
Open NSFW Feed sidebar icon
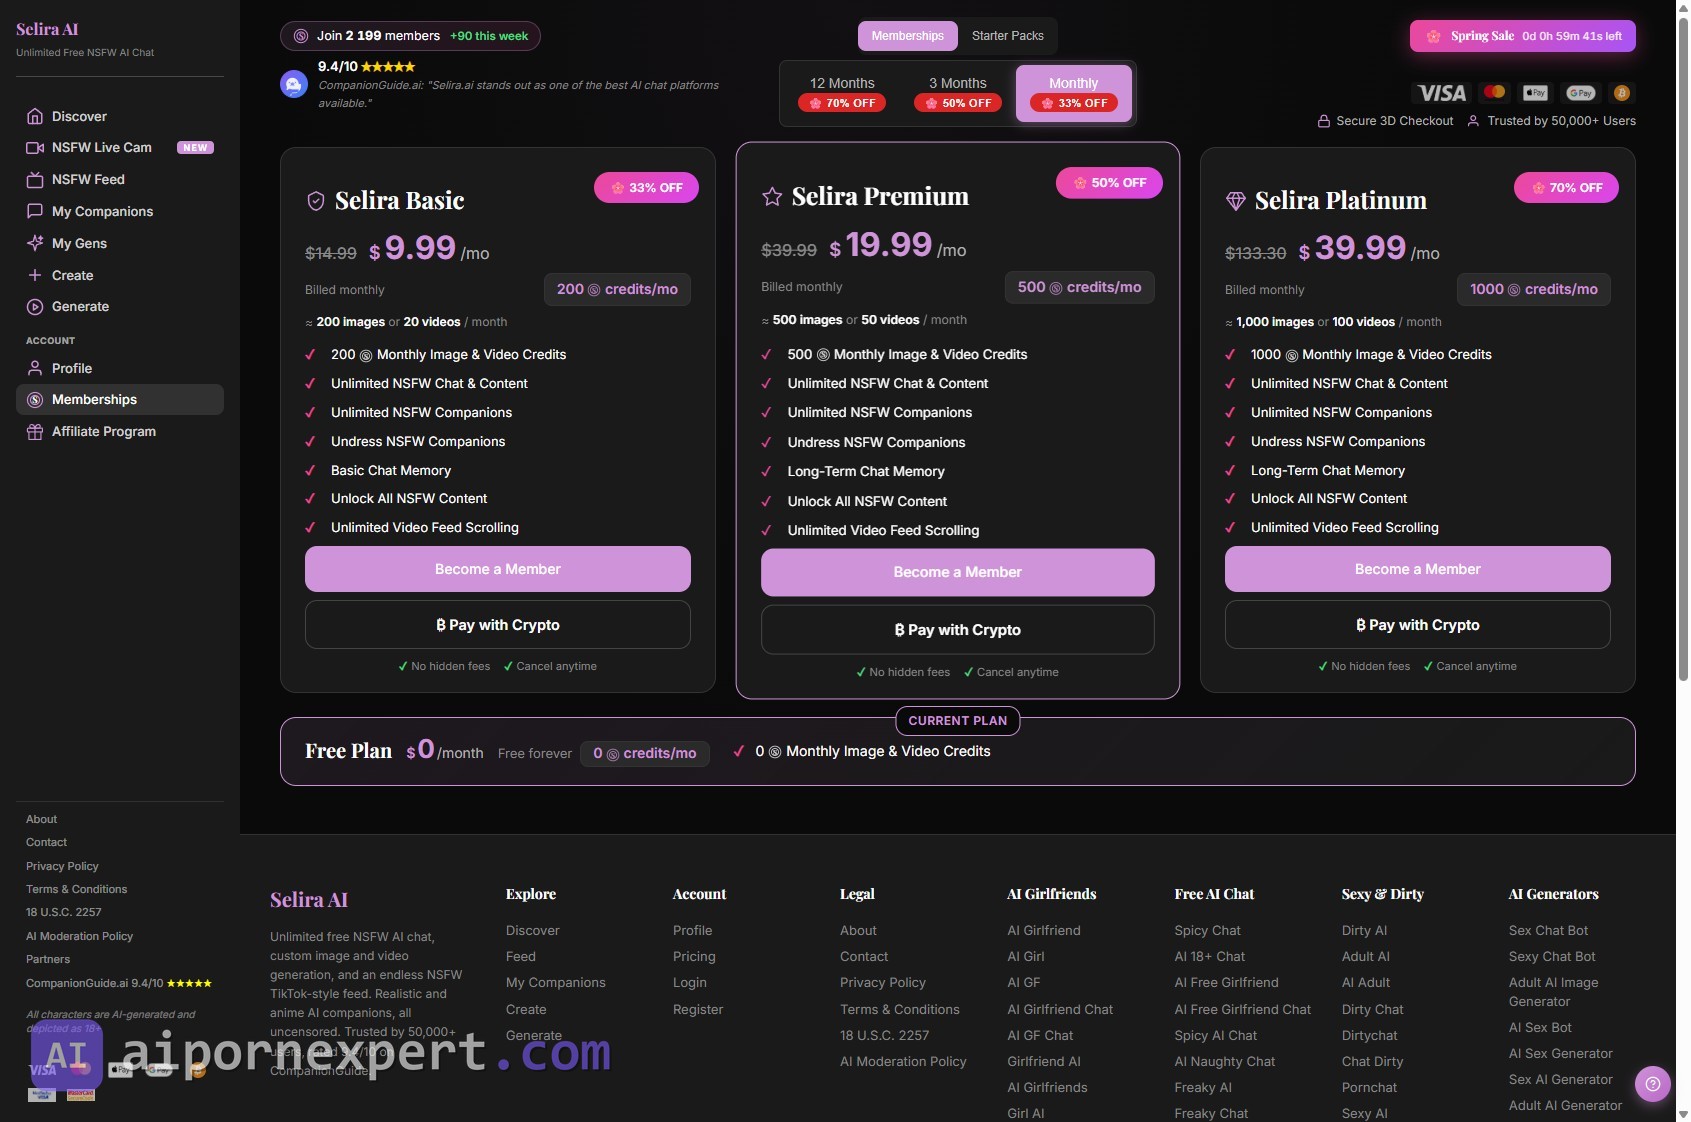pos(35,180)
